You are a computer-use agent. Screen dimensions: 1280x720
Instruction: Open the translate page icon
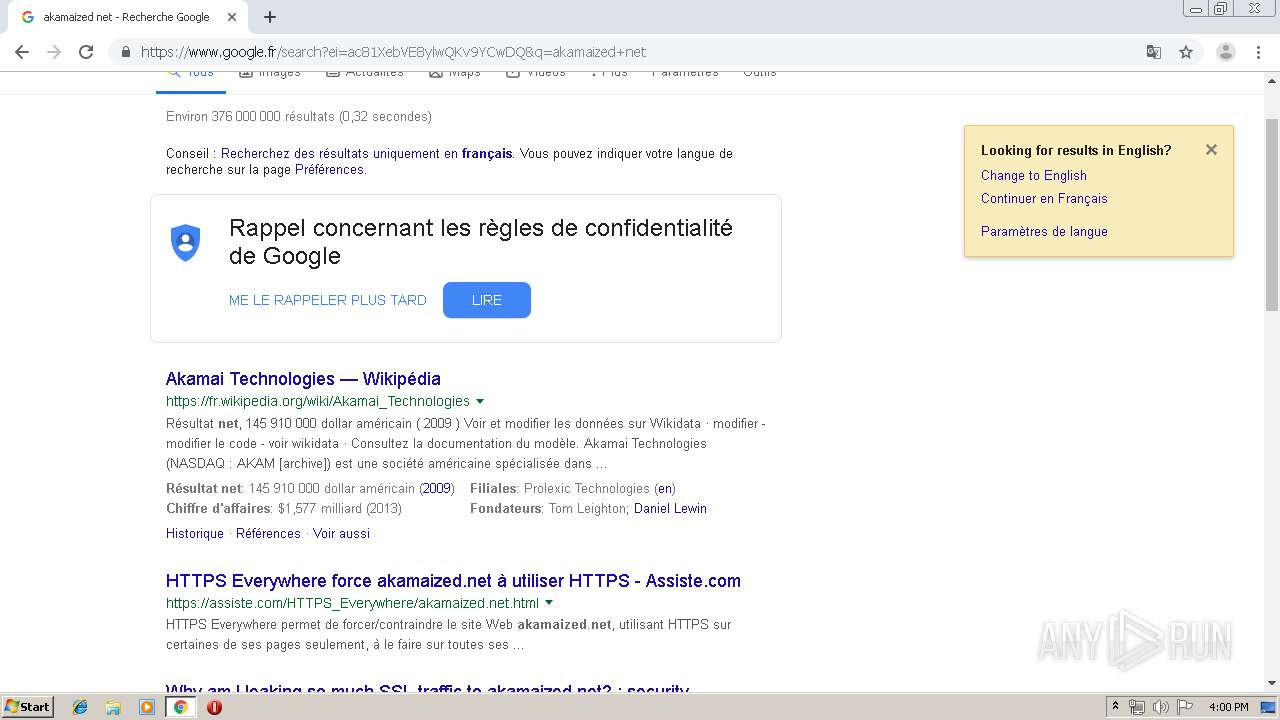1154,52
